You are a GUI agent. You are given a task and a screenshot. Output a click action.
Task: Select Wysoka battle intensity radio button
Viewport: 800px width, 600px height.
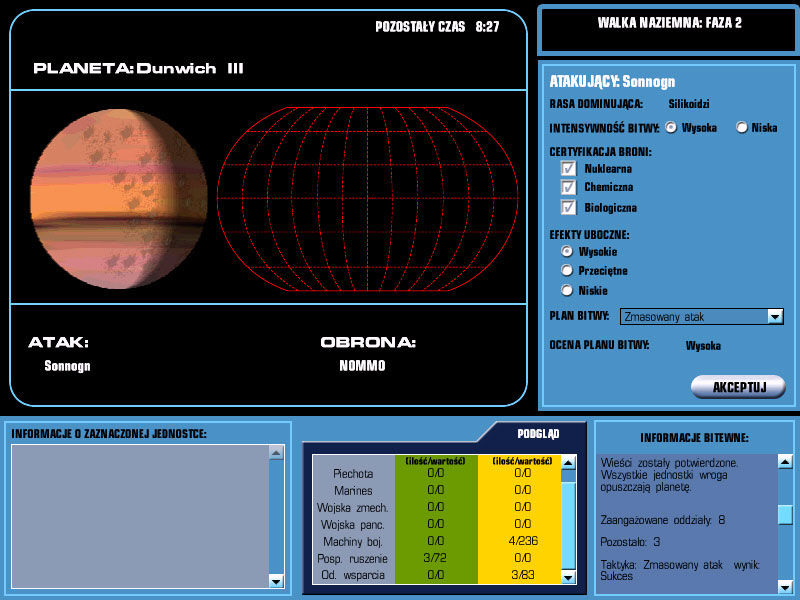671,128
